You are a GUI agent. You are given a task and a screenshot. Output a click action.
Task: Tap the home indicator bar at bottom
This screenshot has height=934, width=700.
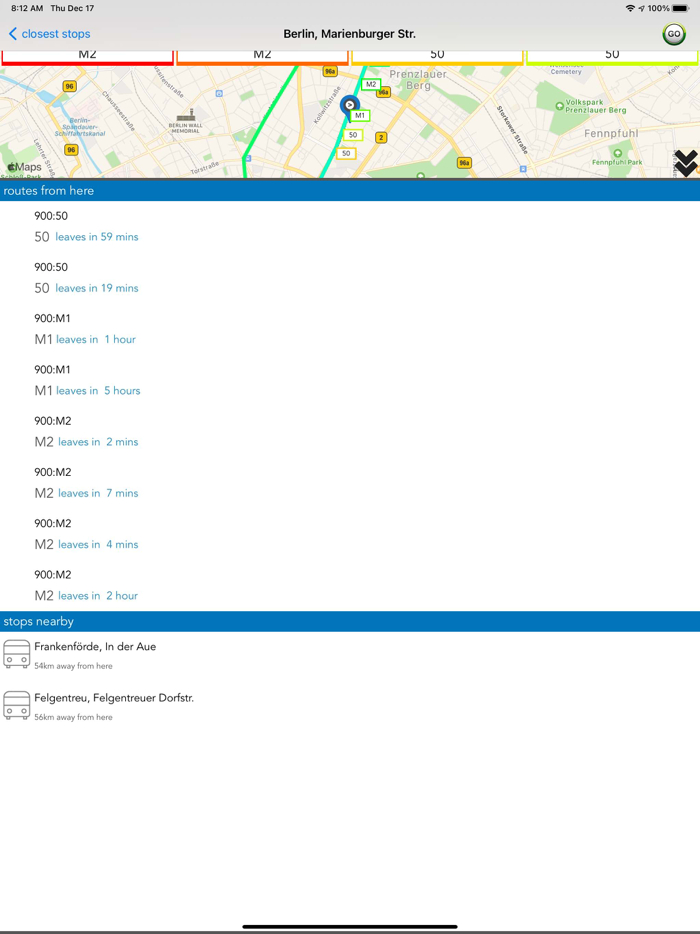[x=350, y=927]
